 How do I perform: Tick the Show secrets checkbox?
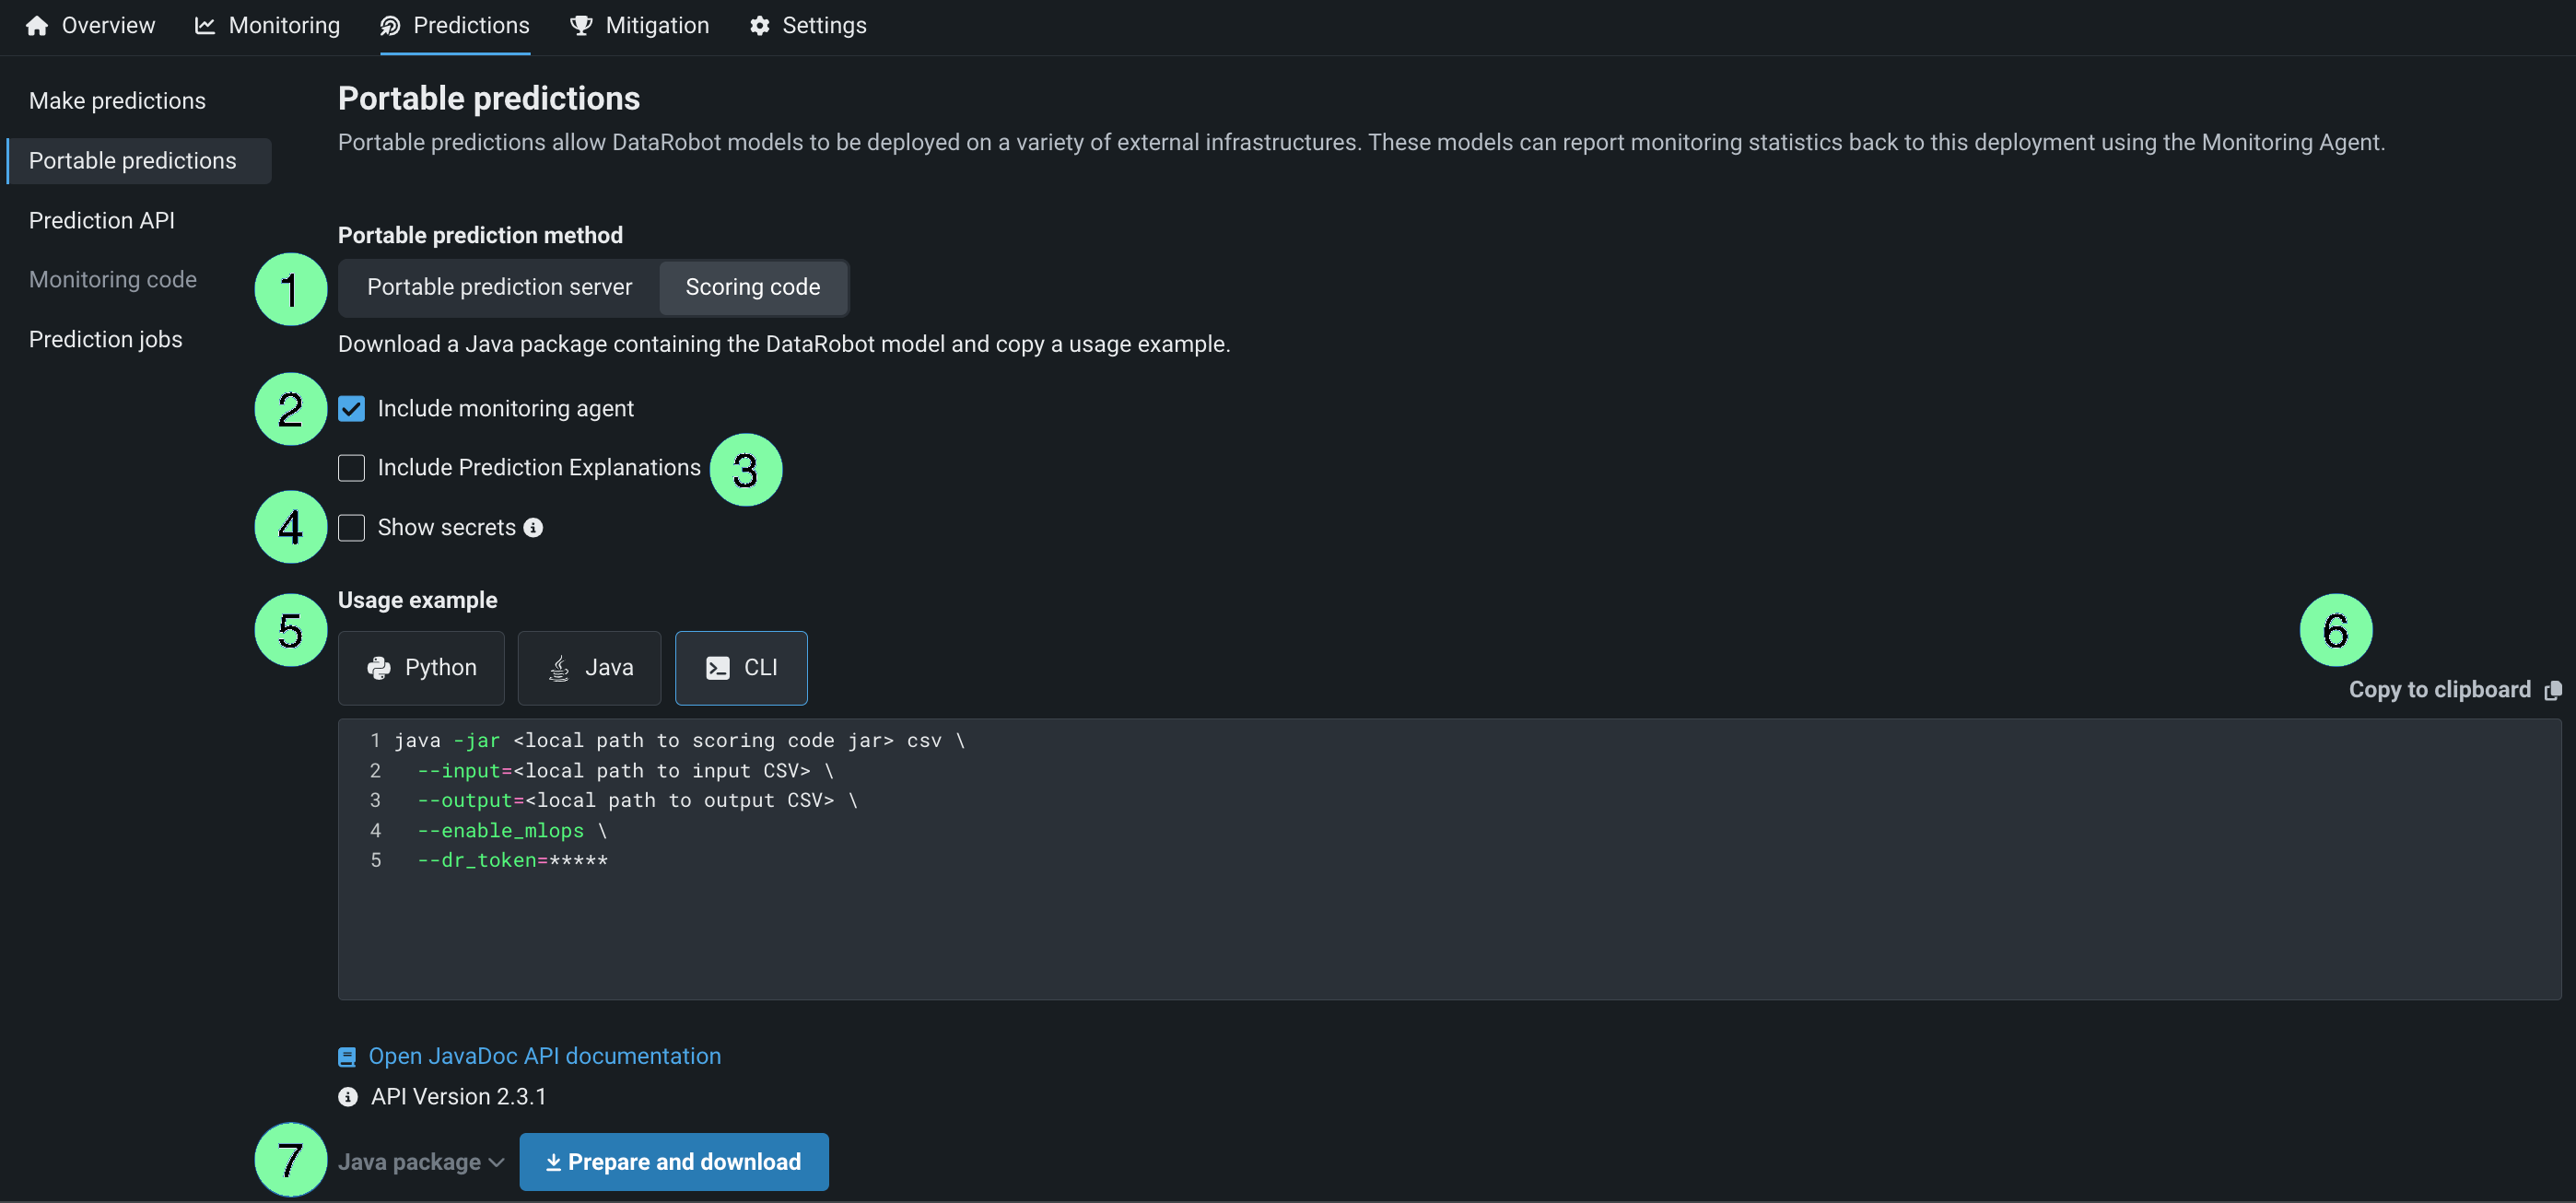point(351,528)
